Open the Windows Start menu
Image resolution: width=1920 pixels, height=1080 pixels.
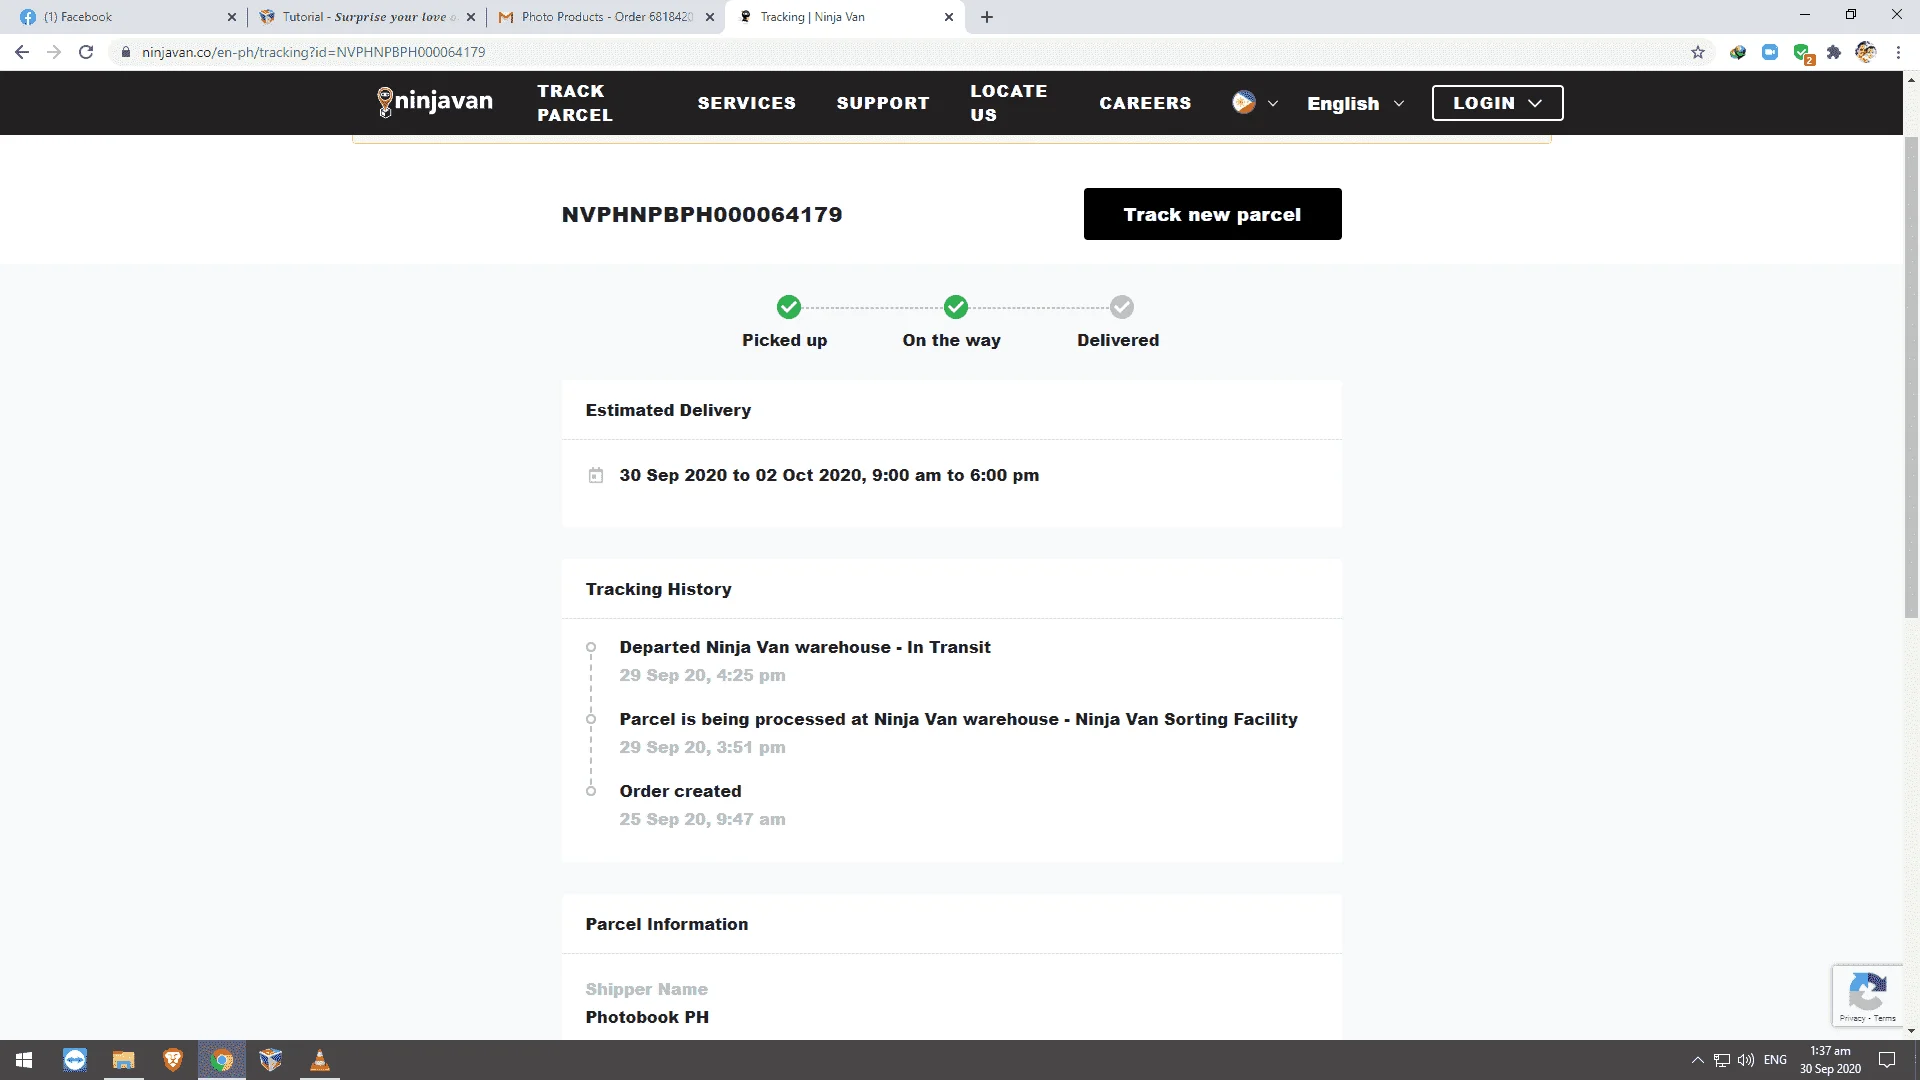click(24, 1060)
